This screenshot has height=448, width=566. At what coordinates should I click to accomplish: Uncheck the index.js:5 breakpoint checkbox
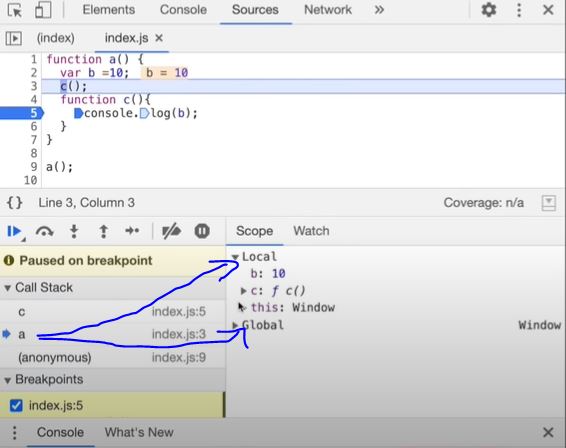(x=16, y=405)
